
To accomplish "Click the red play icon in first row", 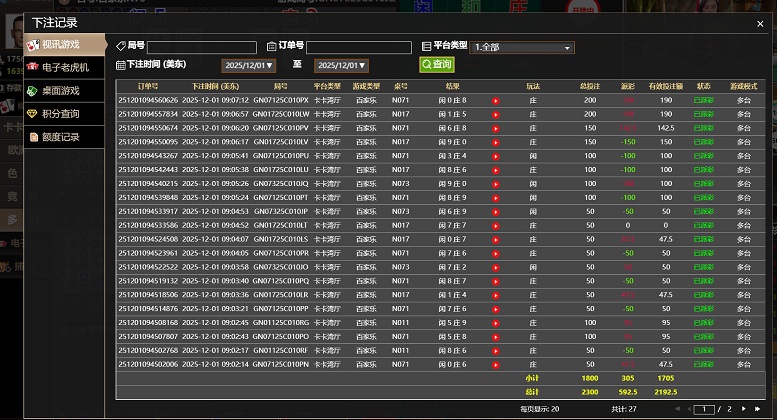I will [495, 100].
